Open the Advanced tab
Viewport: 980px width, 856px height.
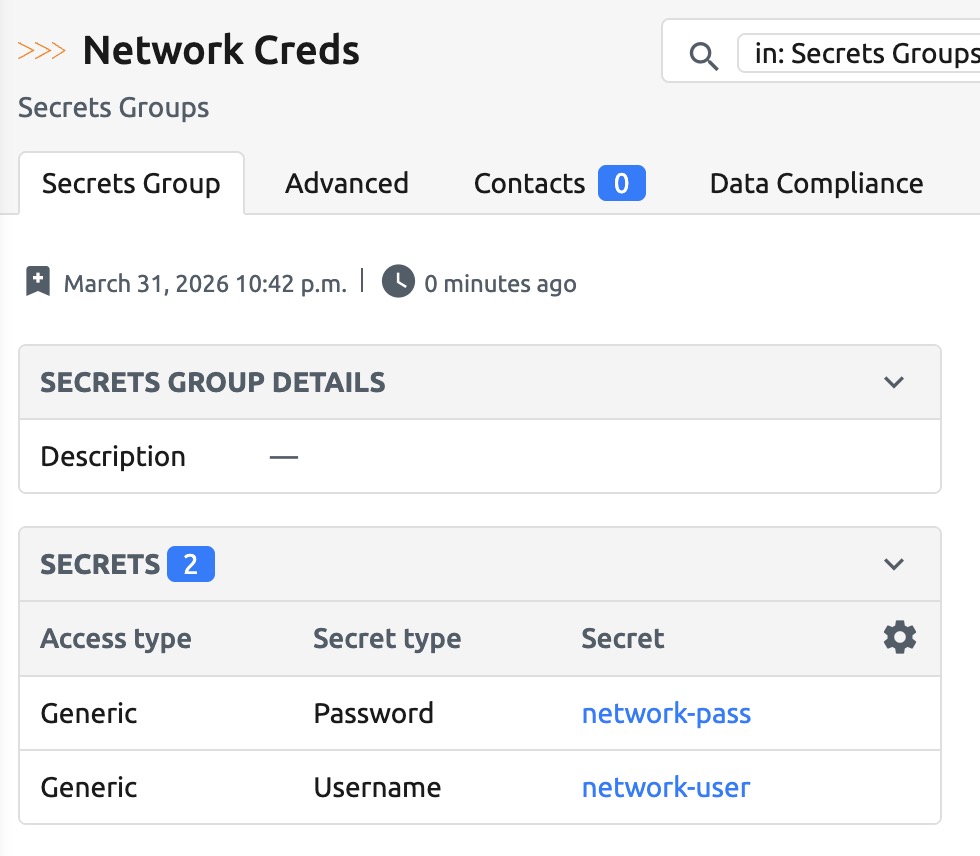346,184
